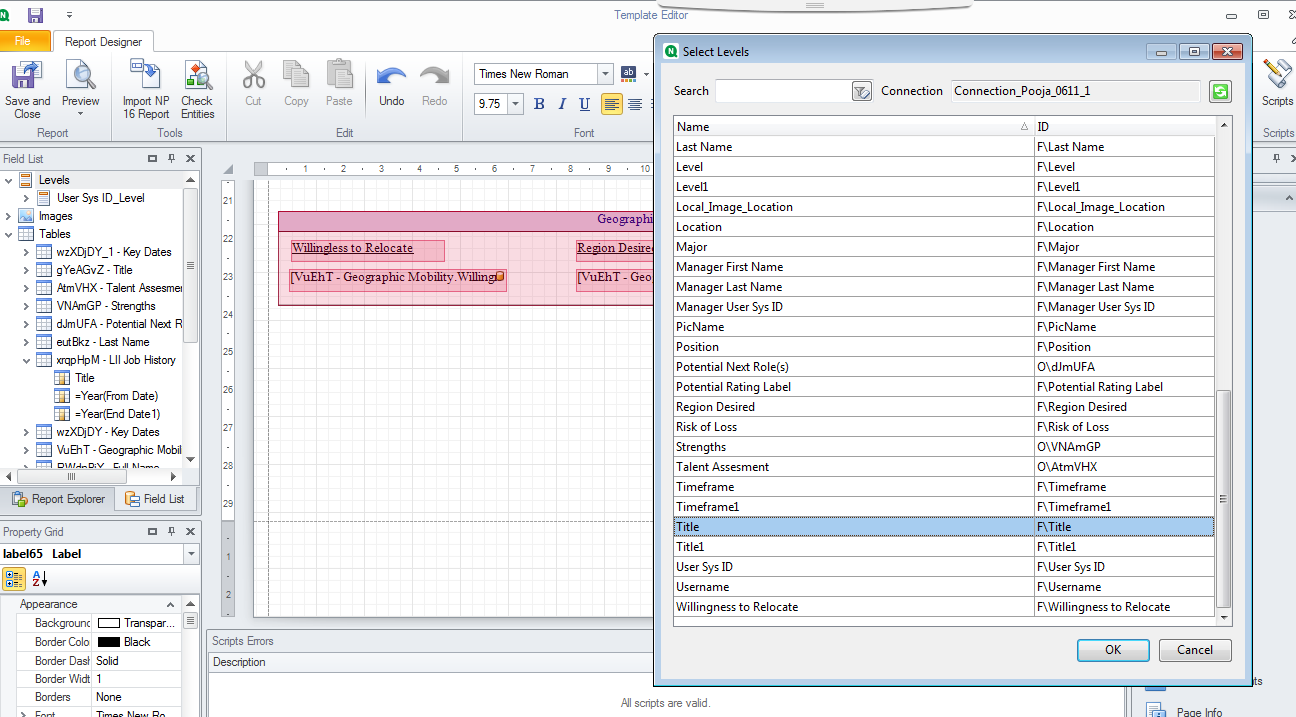The width and height of the screenshot is (1296, 717).
Task: Click the quick-access Save floppy icon
Action: coord(36,15)
